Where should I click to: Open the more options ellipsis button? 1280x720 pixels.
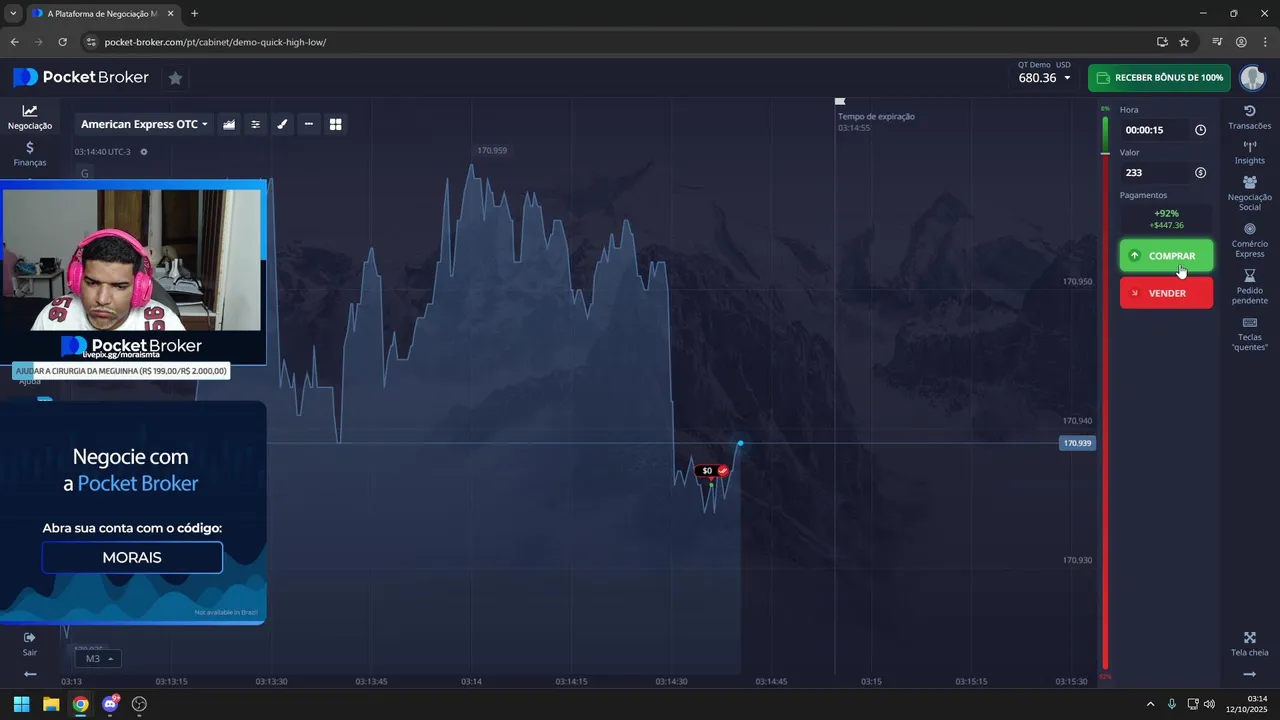(x=309, y=124)
